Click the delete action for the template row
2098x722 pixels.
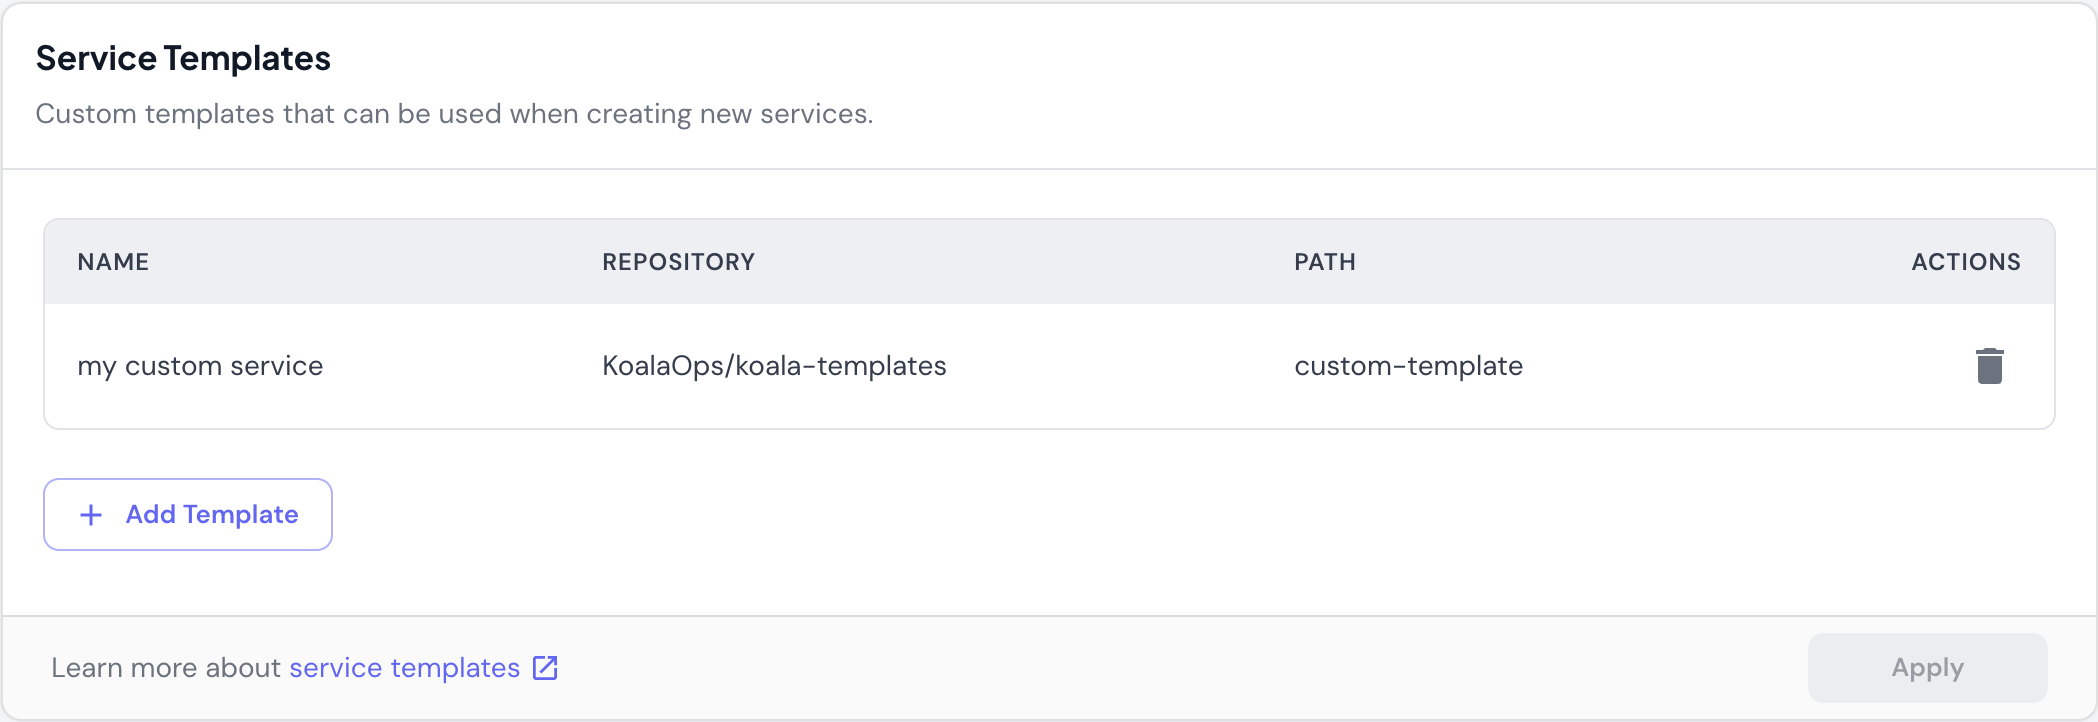click(x=1990, y=366)
